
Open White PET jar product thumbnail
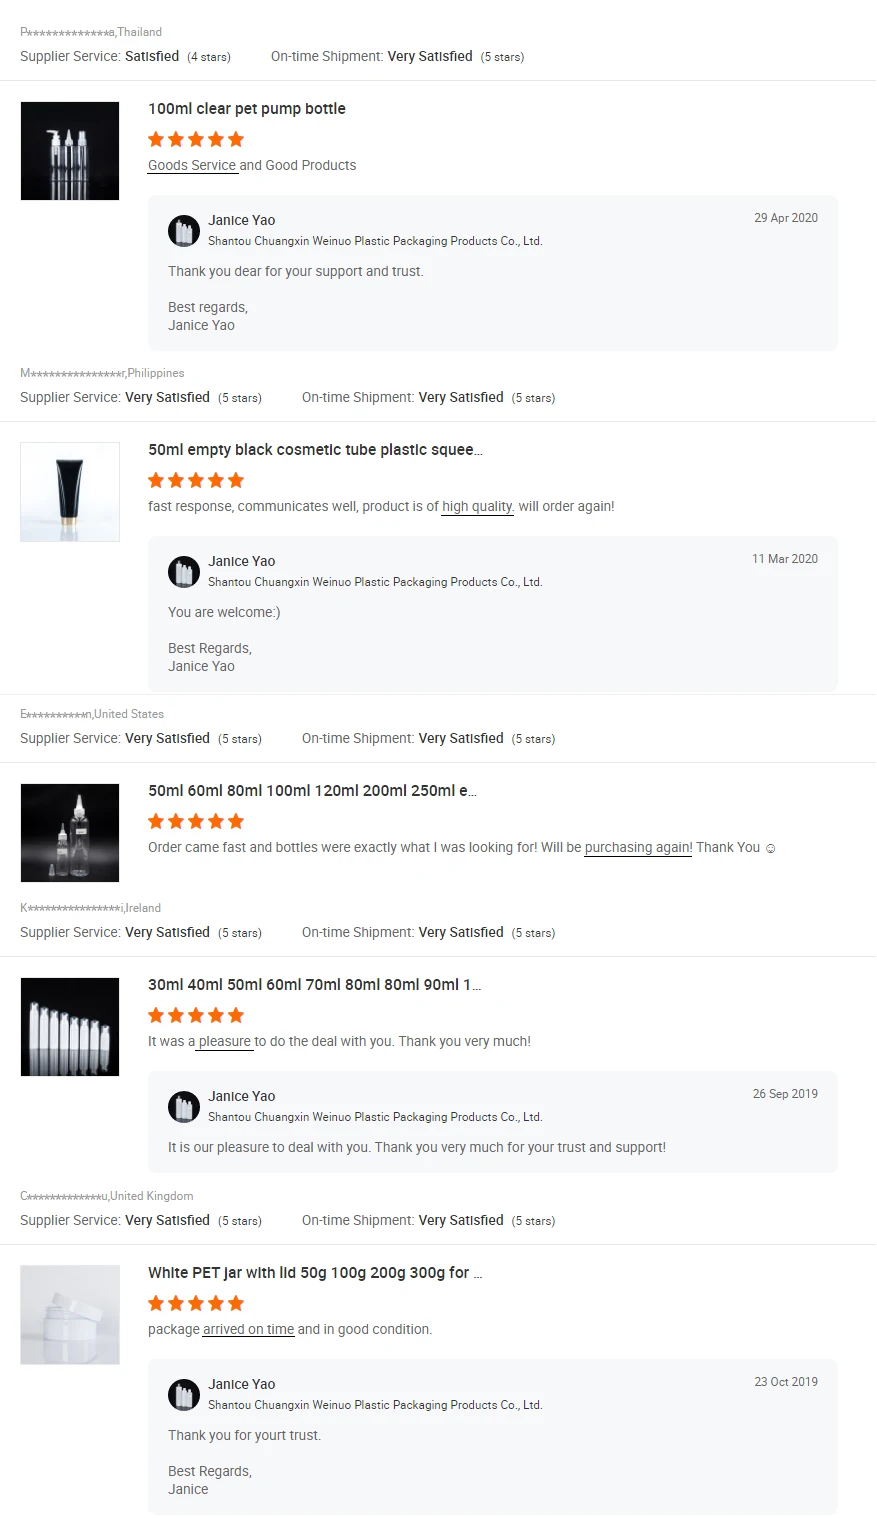coord(70,1315)
